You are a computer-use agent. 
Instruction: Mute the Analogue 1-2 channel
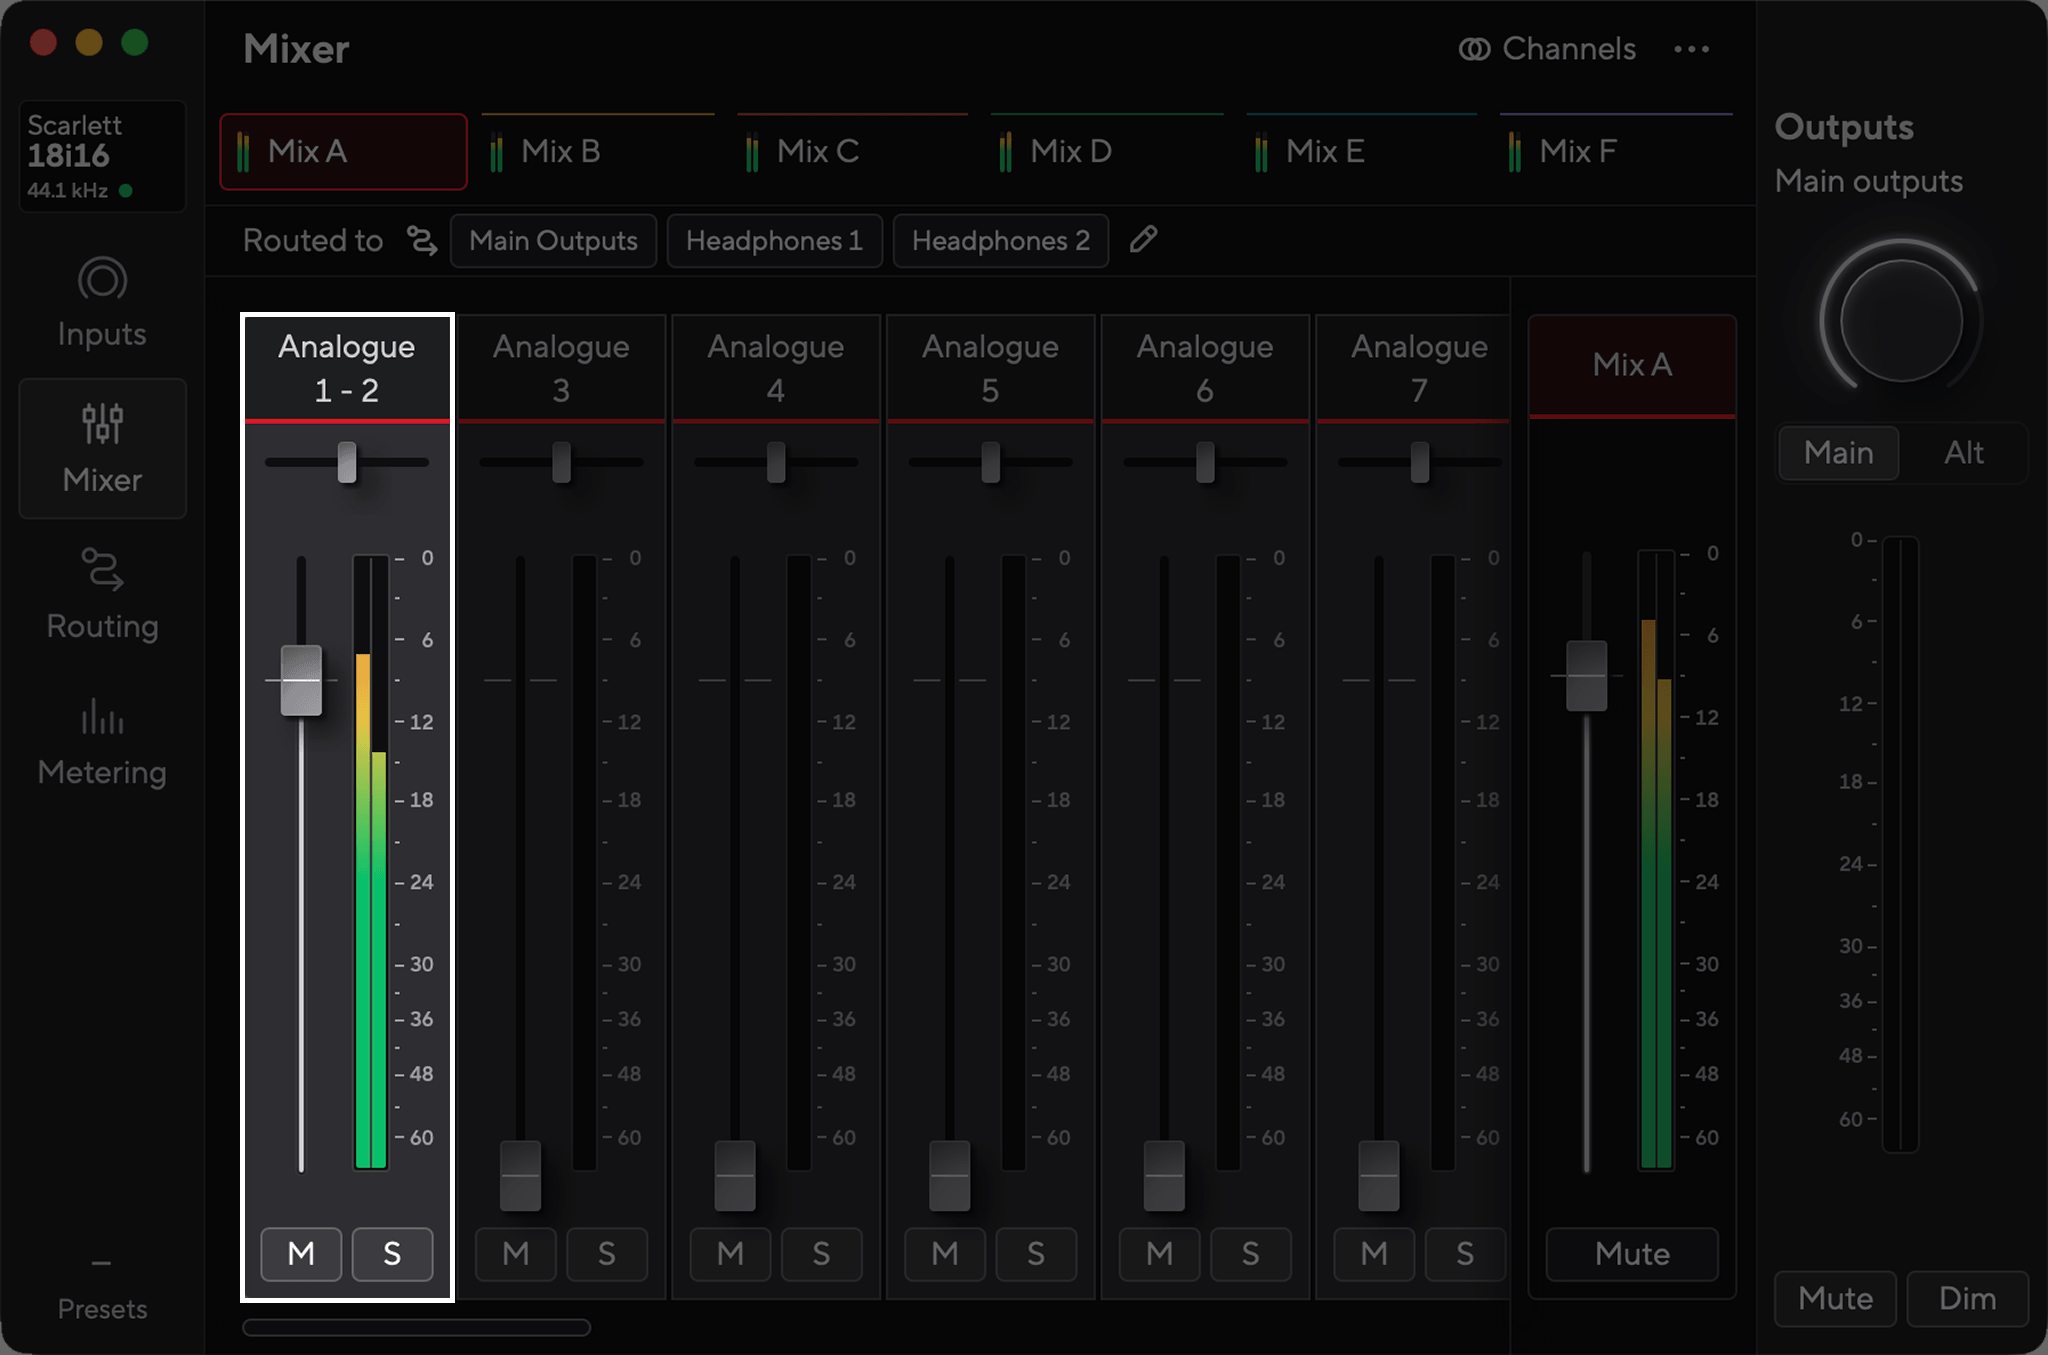[301, 1254]
